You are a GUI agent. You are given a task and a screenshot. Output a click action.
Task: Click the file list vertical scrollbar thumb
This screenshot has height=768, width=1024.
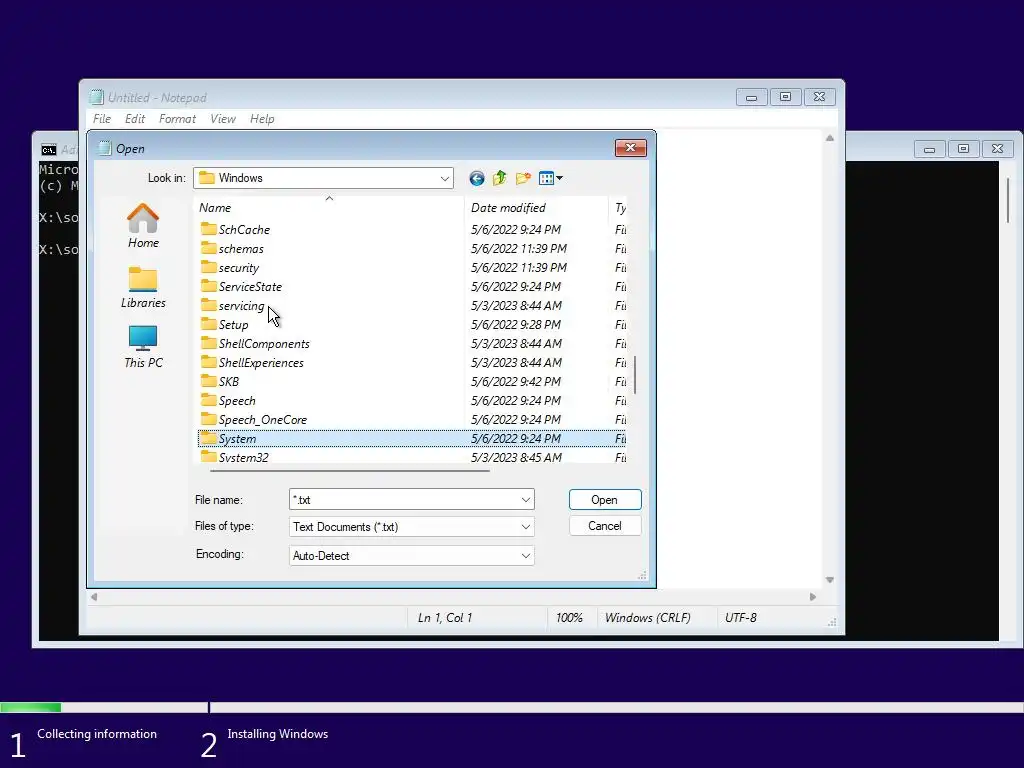[x=635, y=375]
